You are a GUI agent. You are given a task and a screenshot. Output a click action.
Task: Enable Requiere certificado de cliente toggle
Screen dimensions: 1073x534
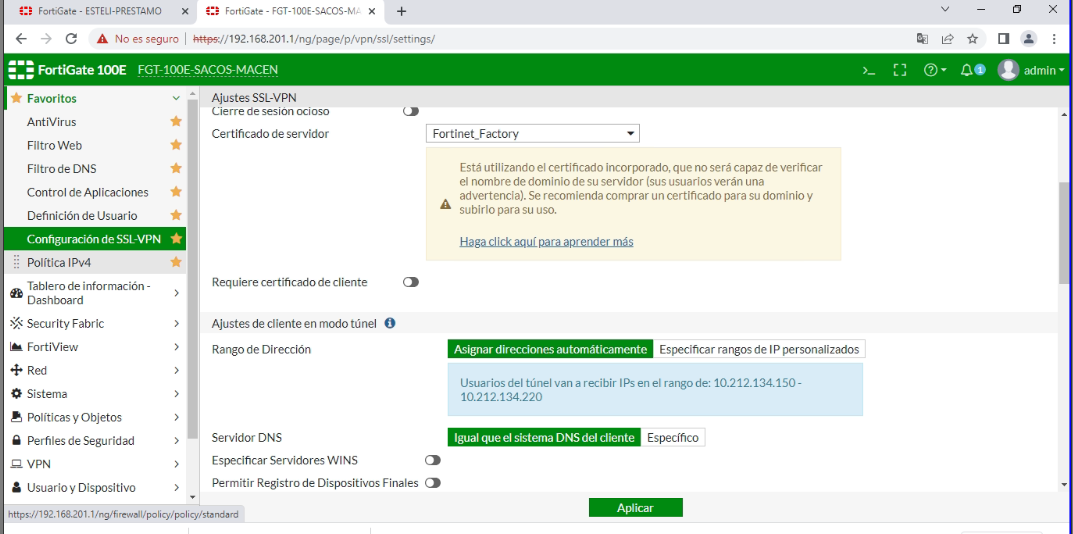410,282
